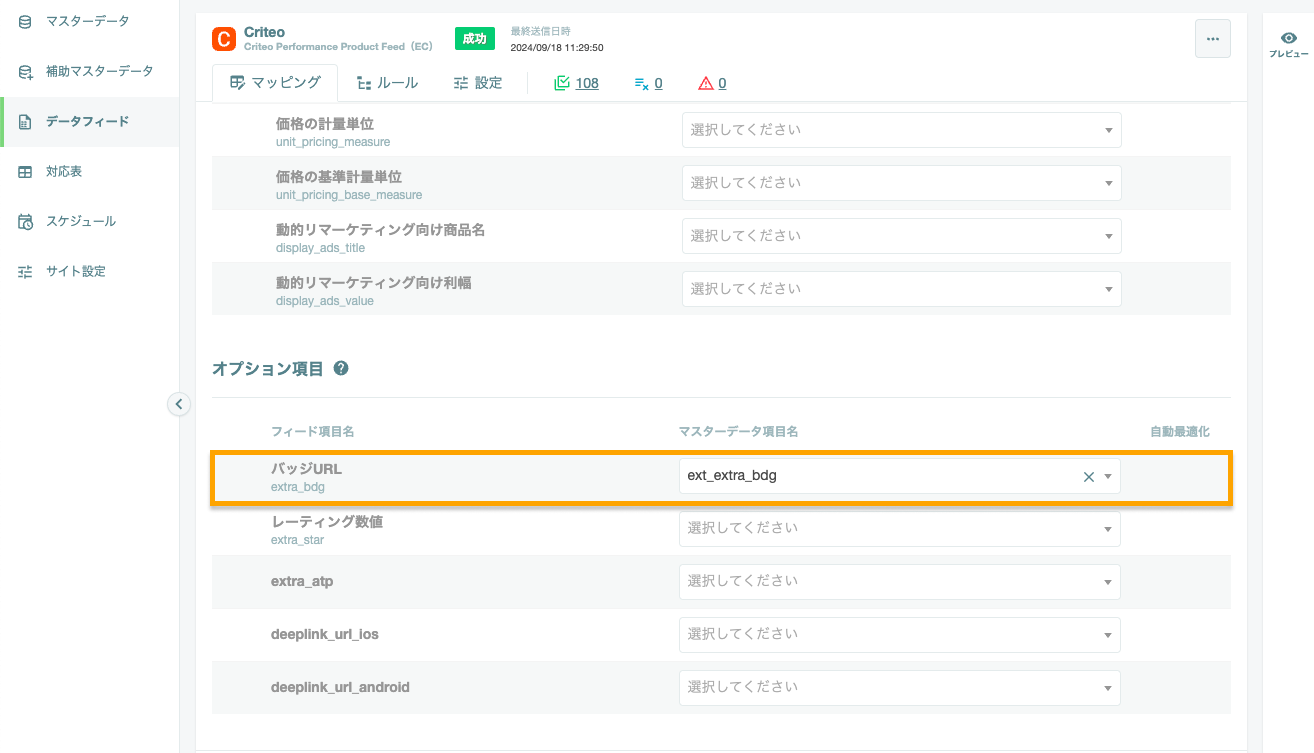Image resolution: width=1314 pixels, height=753 pixels.
Task: Click the バッジURL field label
Action: pyautogui.click(x=307, y=468)
